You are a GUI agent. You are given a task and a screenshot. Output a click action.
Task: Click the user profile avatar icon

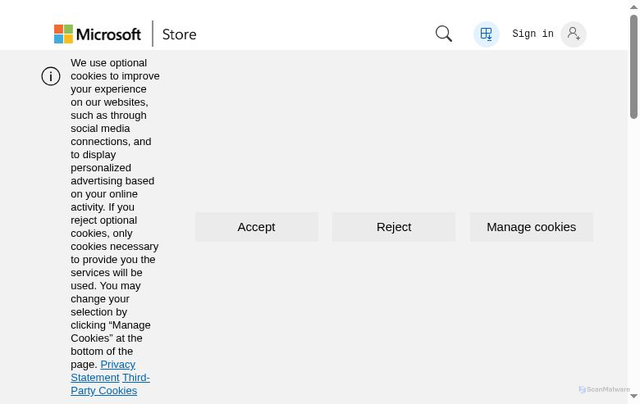click(573, 34)
